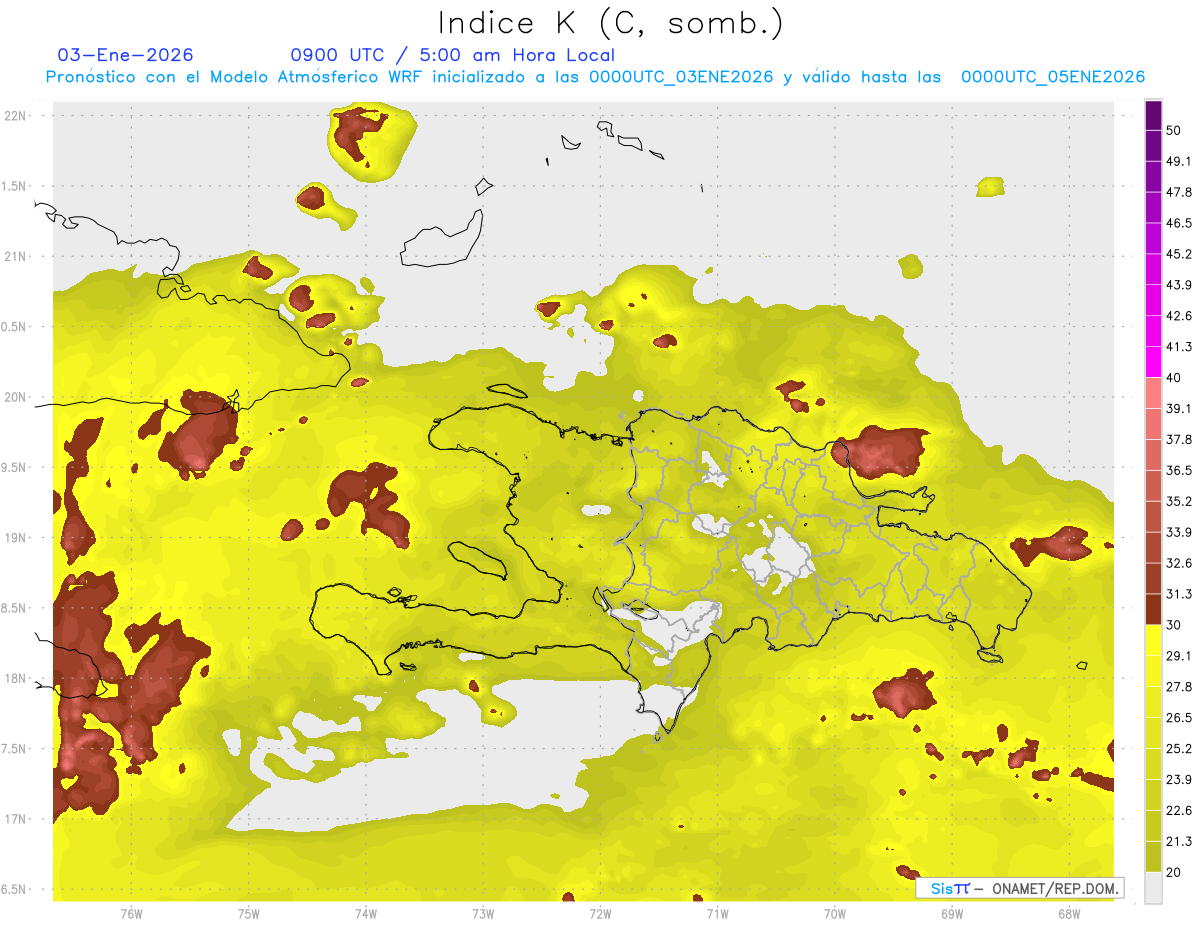
Task: Click the "21N" latitude label
Action: 17,256
